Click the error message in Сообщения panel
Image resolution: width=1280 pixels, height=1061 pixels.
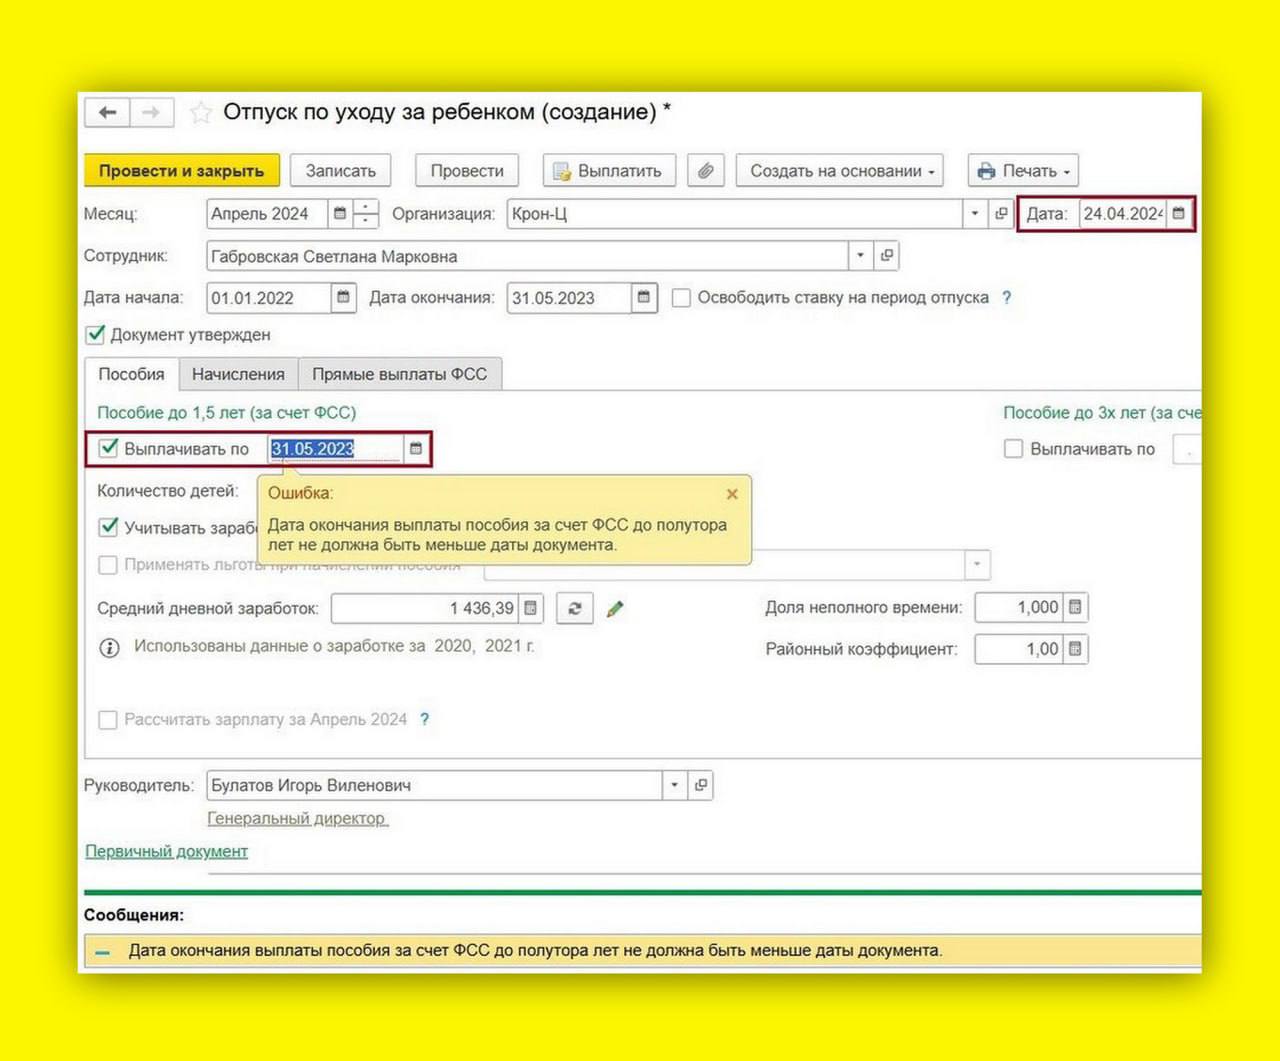pos(536,950)
